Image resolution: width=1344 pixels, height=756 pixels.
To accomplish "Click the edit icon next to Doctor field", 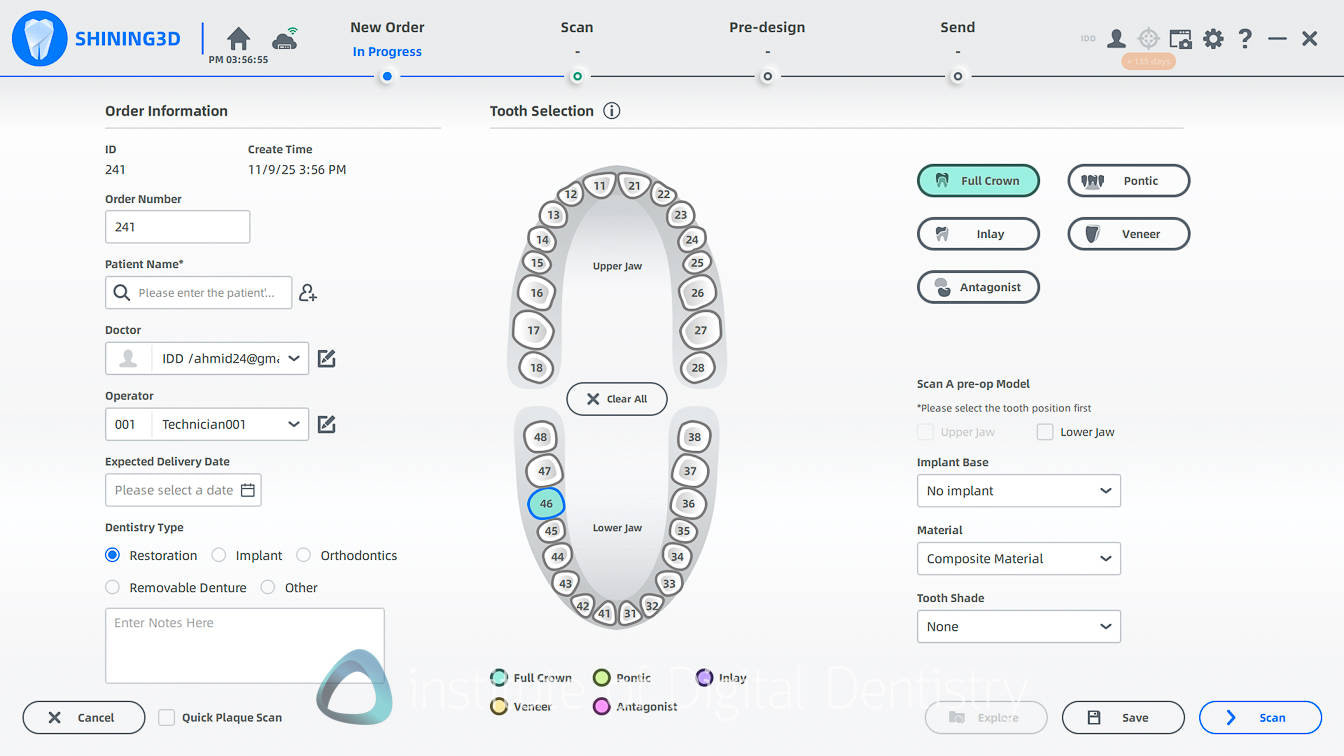I will tap(326, 358).
